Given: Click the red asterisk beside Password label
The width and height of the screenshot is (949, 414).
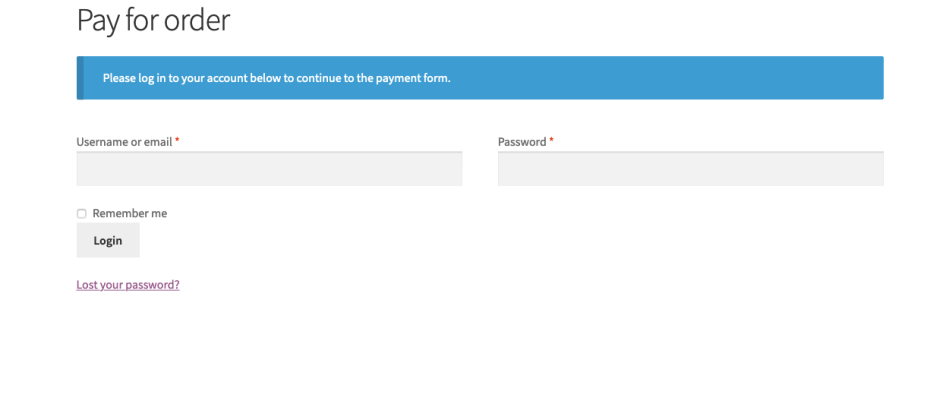Looking at the screenshot, I should (551, 141).
